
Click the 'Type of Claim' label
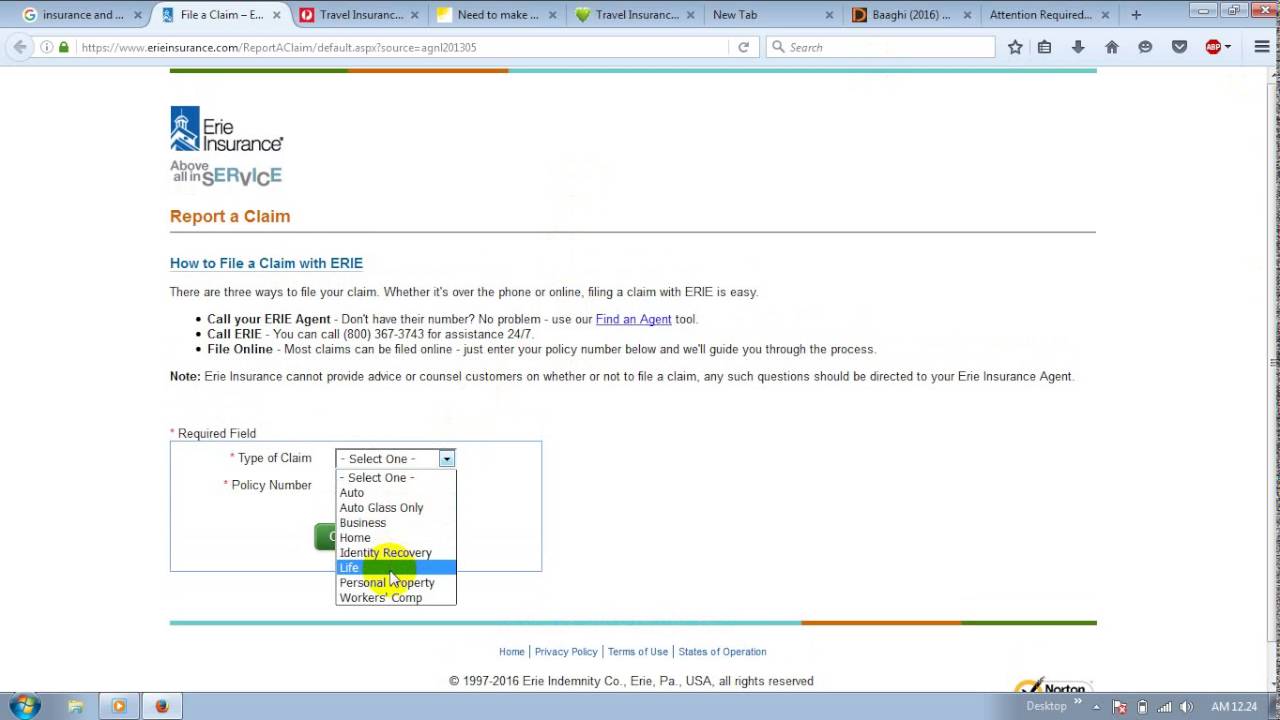[274, 458]
